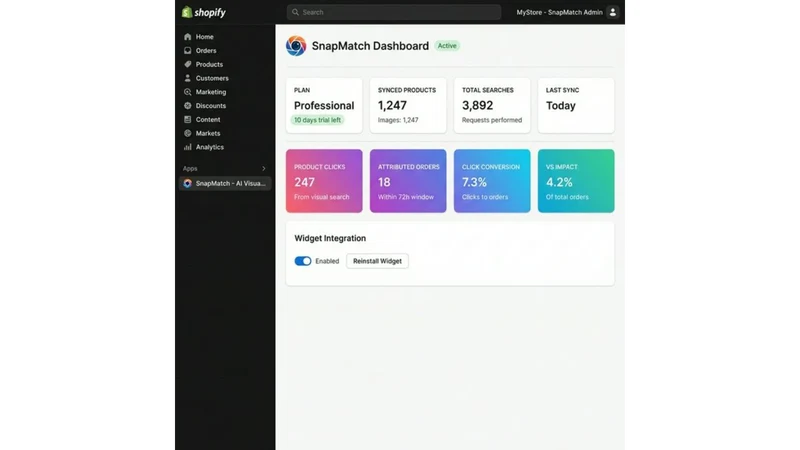The width and height of the screenshot is (800, 450).
Task: Click the Reinstall Widget button
Action: click(x=378, y=261)
